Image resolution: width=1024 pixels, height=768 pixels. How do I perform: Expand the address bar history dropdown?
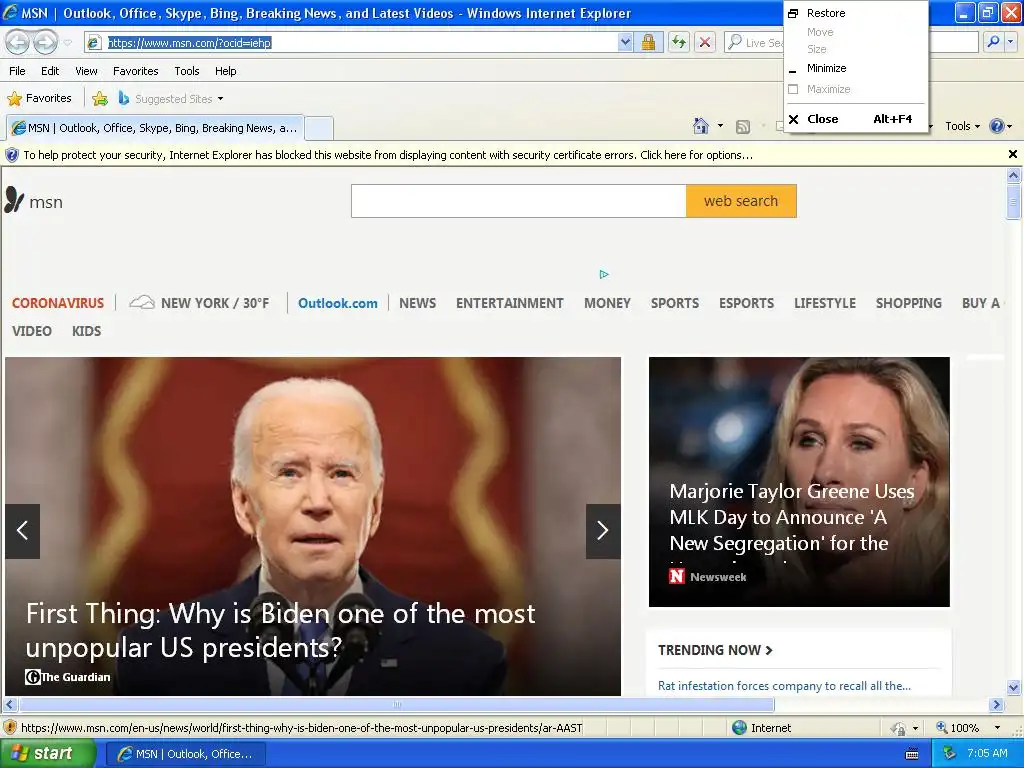tap(625, 42)
